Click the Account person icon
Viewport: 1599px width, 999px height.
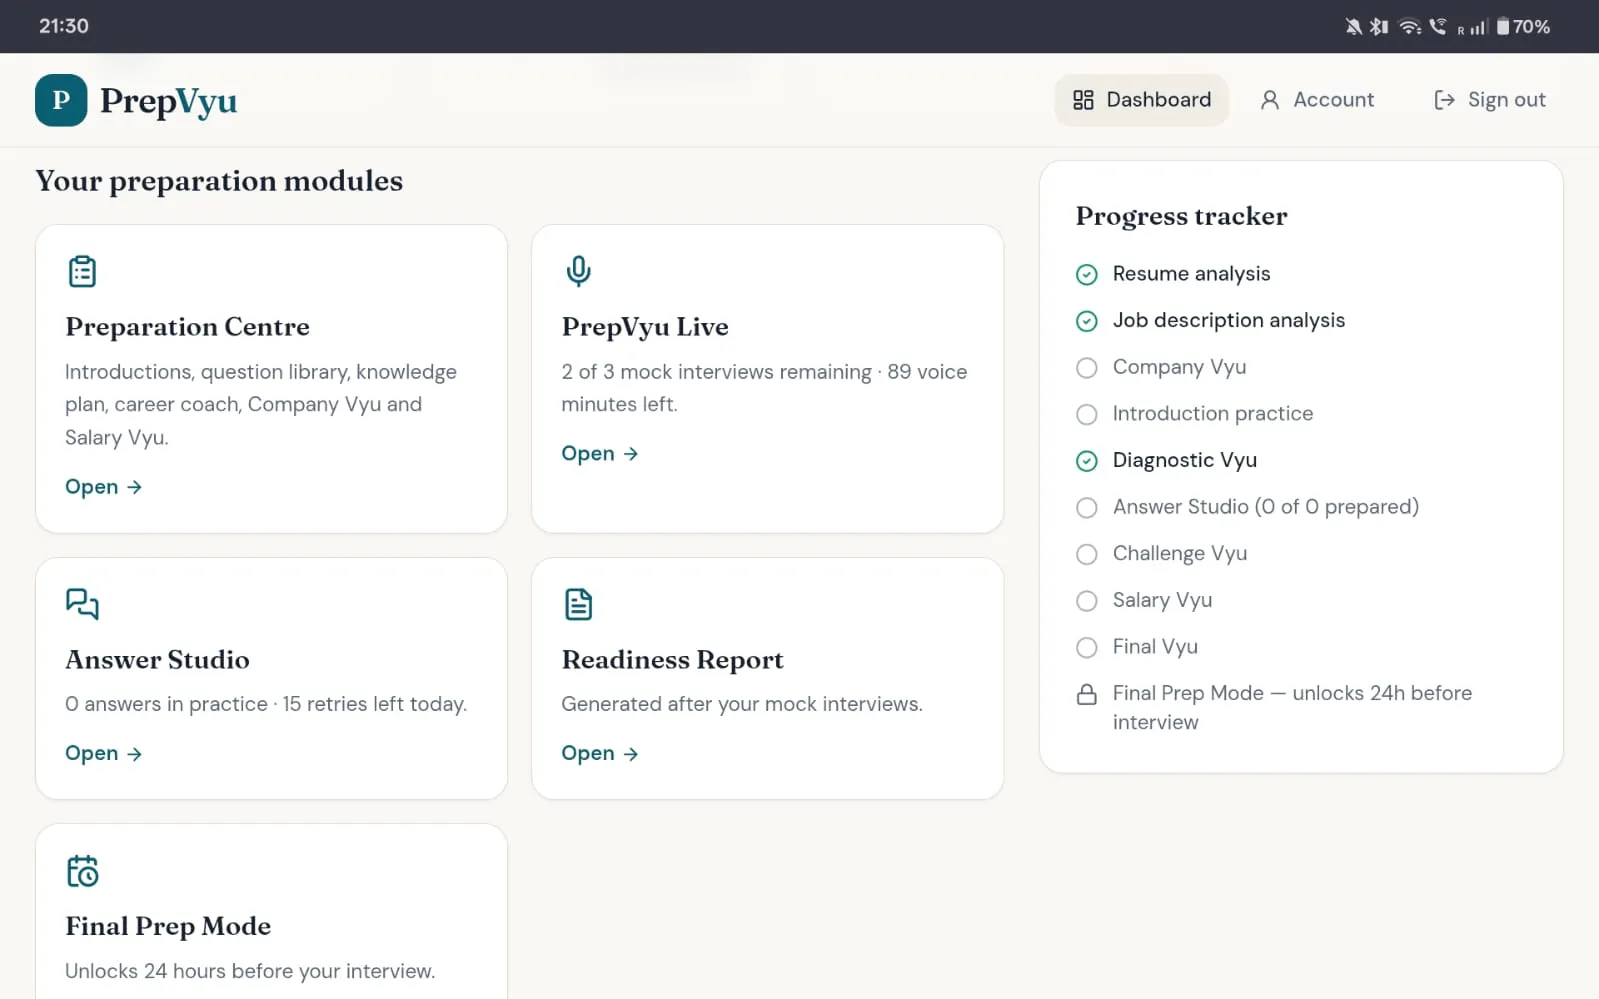click(x=1270, y=100)
